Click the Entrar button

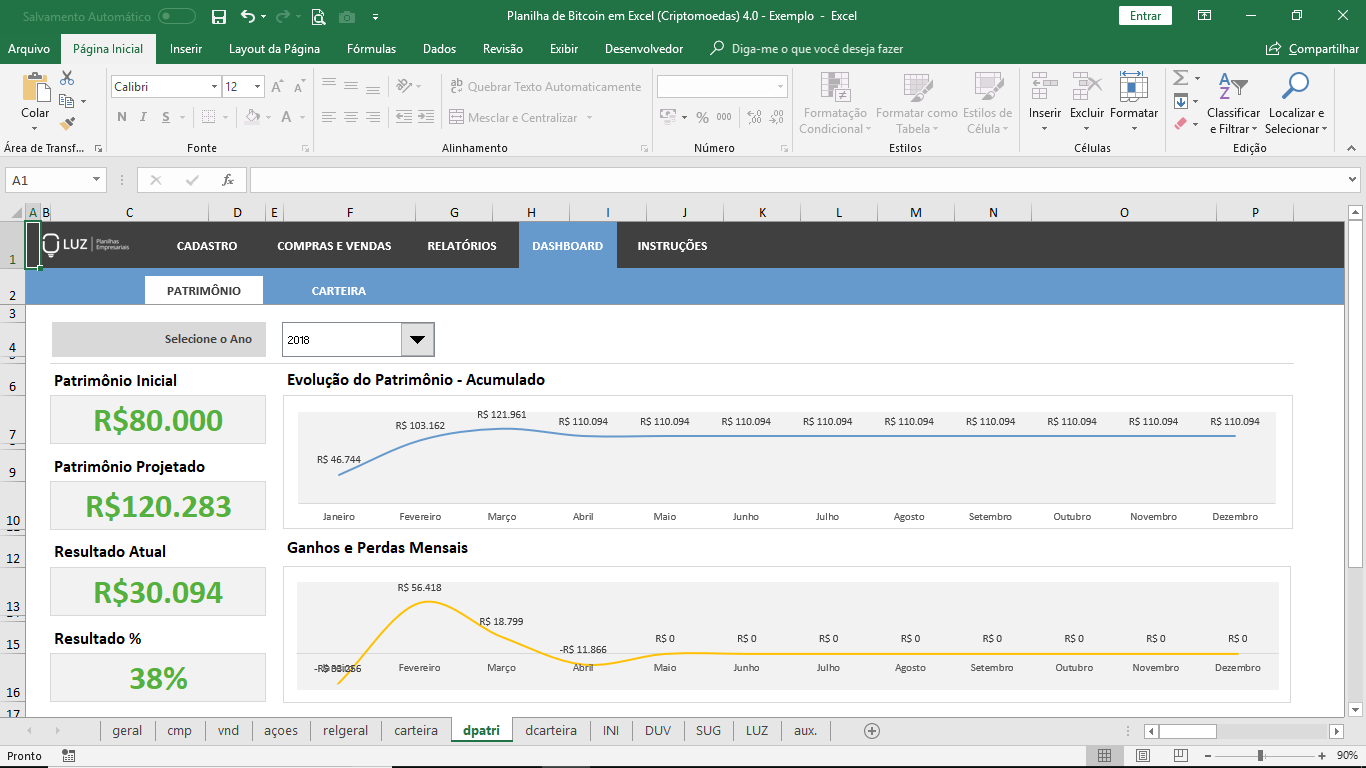[1145, 16]
